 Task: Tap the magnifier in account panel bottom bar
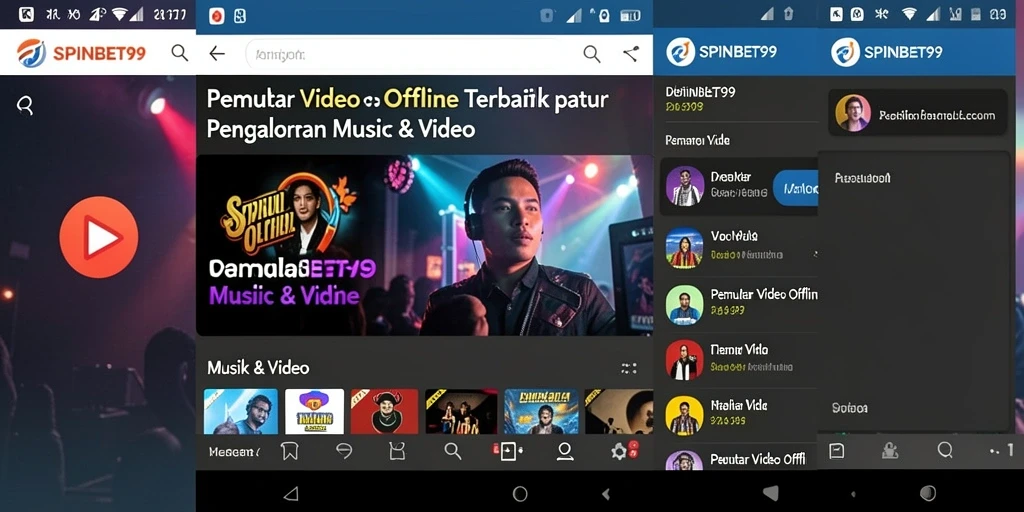(x=945, y=450)
